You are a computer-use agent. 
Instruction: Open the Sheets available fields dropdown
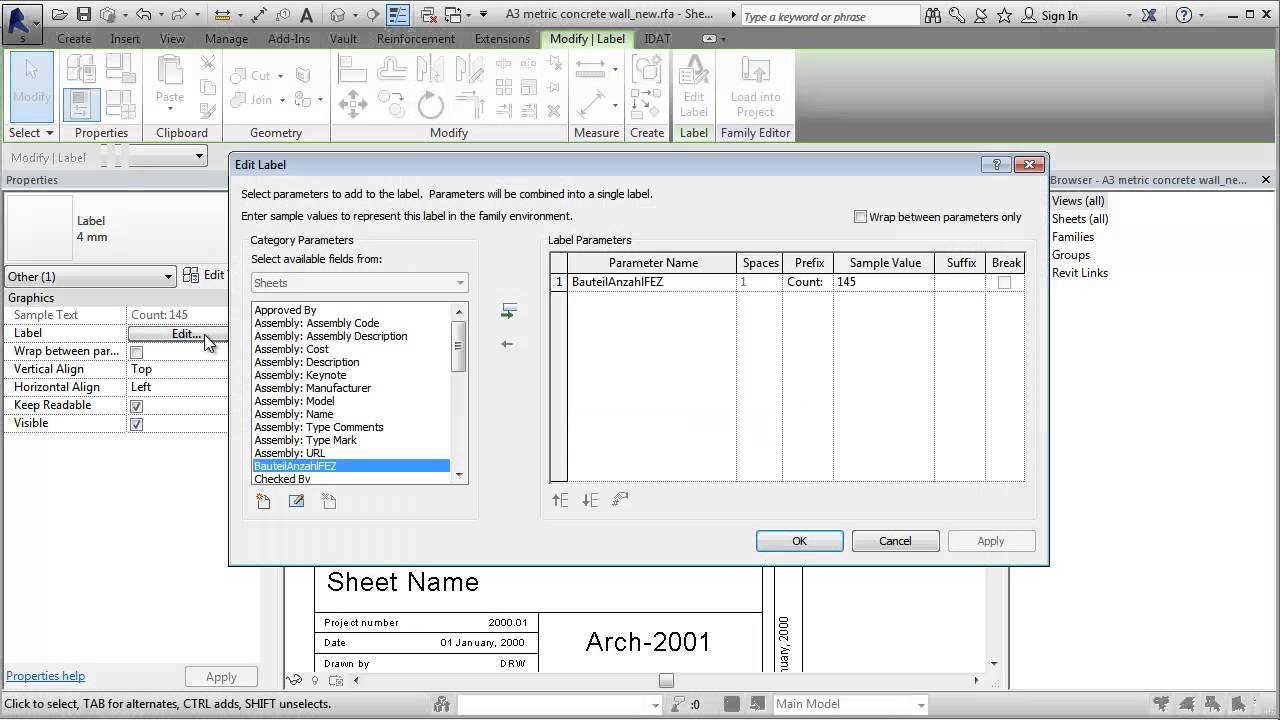coord(359,283)
